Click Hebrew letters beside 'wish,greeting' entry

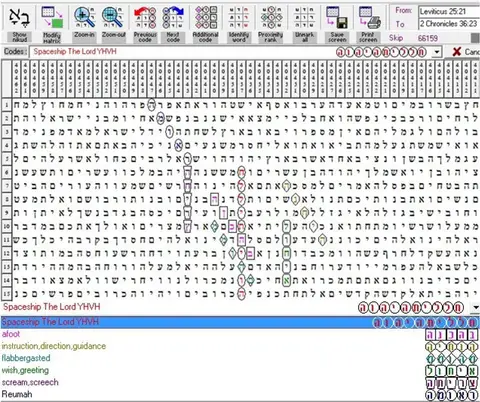coord(452,371)
